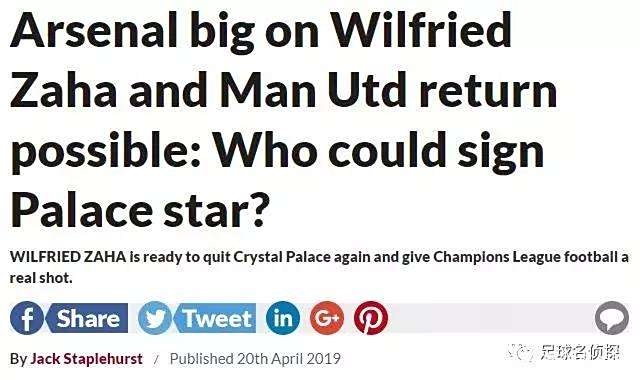The width and height of the screenshot is (640, 380).
Task: Click the Facebook round logo icon
Action: pos(27,318)
